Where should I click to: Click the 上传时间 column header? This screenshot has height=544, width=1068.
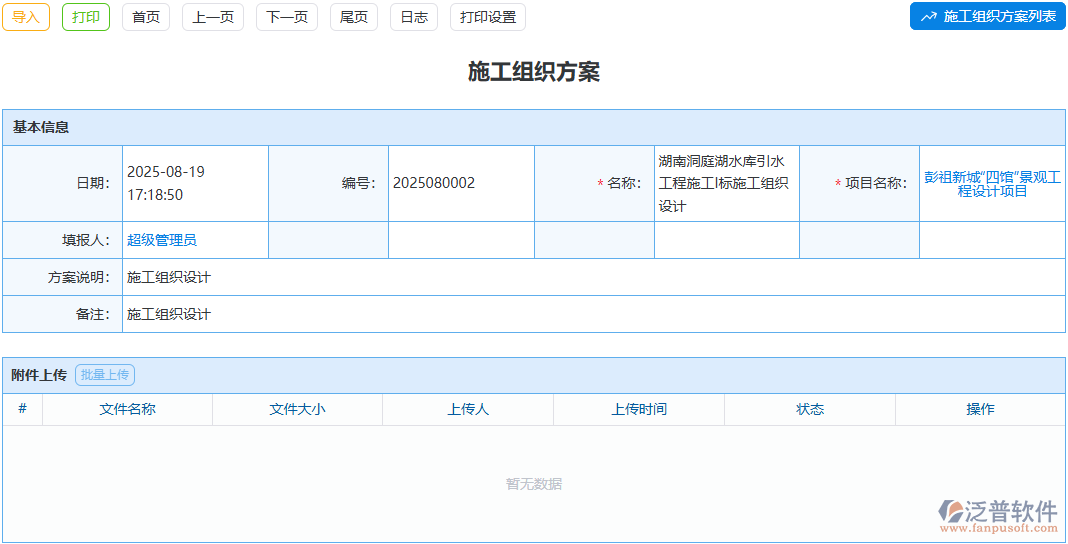639,409
